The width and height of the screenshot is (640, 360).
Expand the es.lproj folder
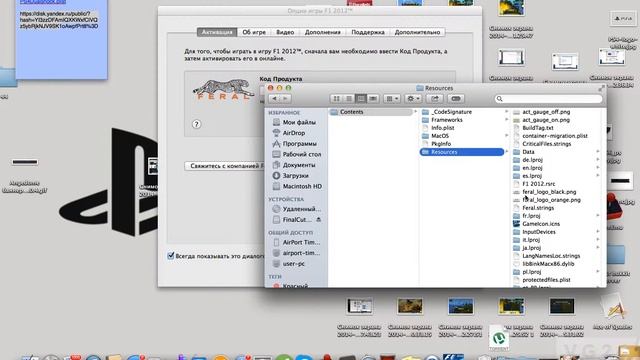pyautogui.click(x=598, y=176)
